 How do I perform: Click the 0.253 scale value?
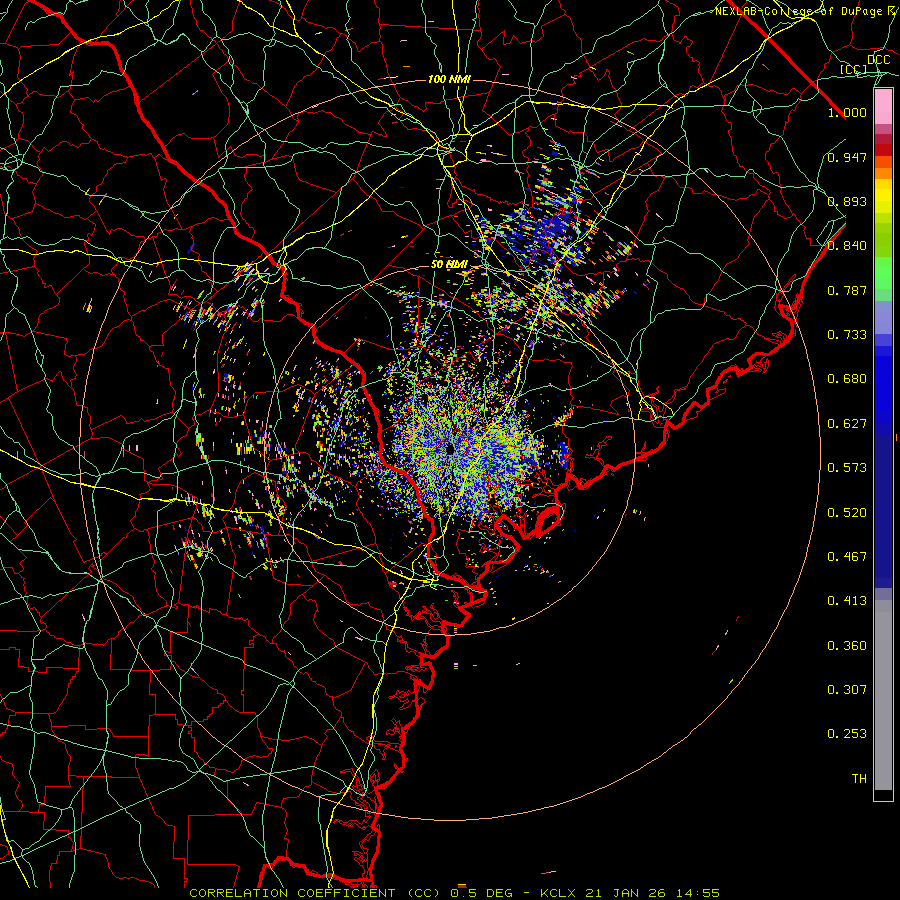tap(847, 734)
